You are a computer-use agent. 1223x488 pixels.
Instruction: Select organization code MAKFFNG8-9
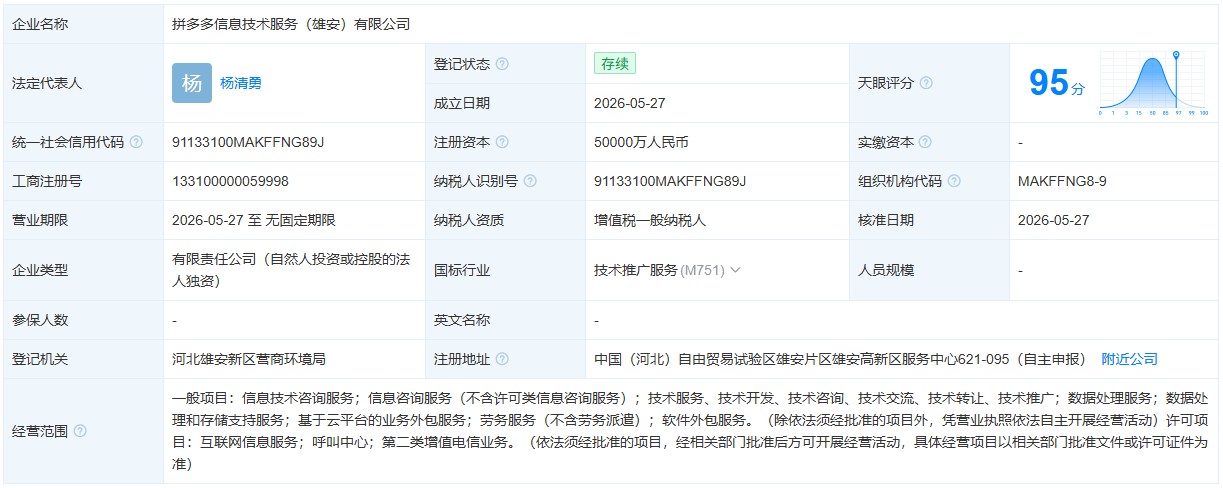click(1062, 181)
